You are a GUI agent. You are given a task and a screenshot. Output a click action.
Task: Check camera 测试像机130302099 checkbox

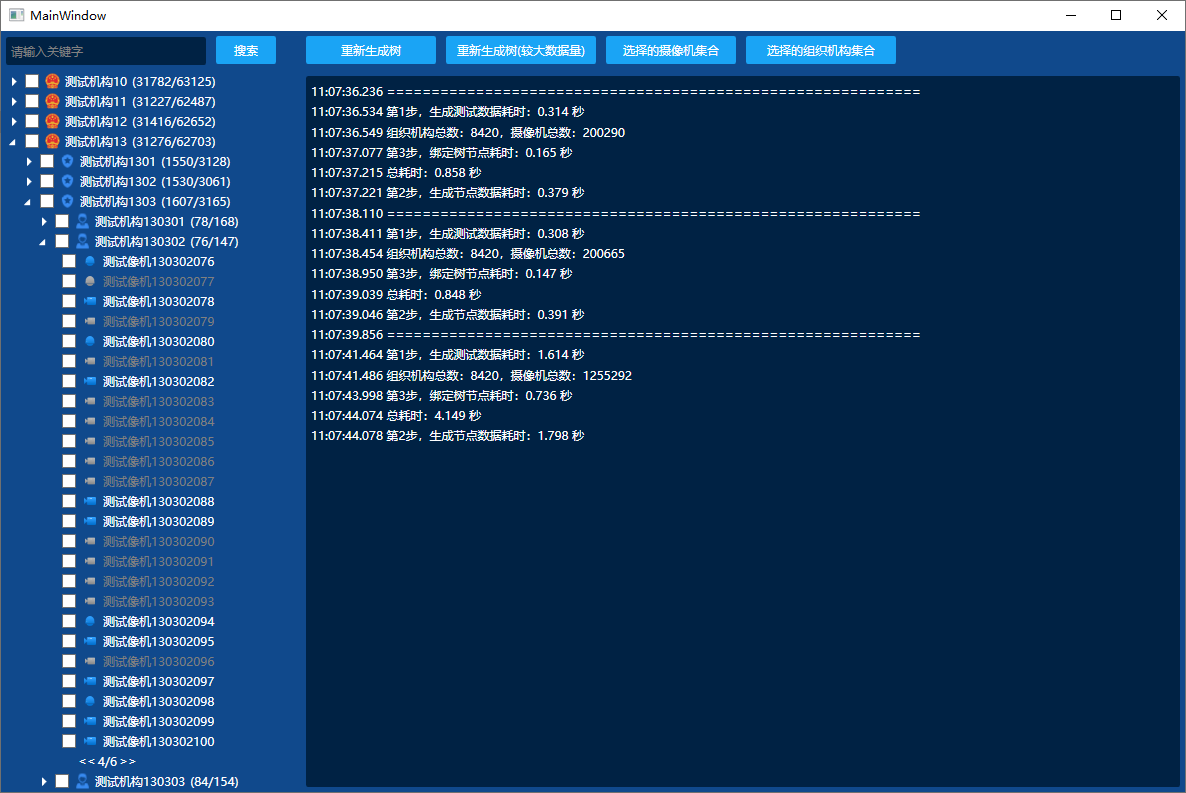pyautogui.click(x=69, y=721)
